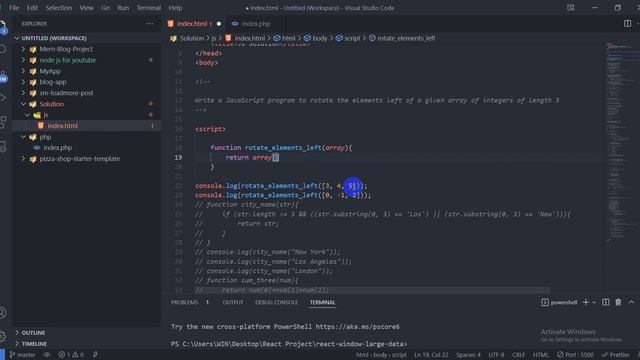640x360 pixels.
Task: Open Manage gear icon in activity bar
Action: (x=3, y=336)
